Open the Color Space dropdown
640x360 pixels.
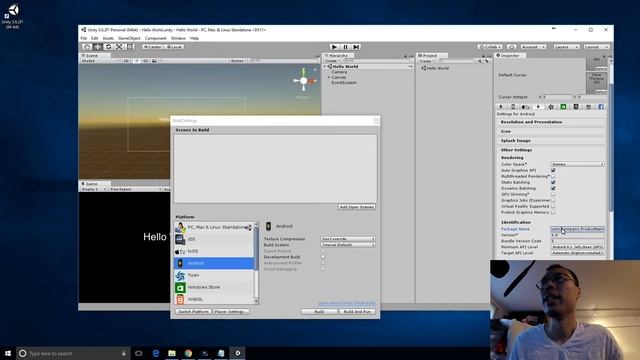pyautogui.click(x=578, y=164)
